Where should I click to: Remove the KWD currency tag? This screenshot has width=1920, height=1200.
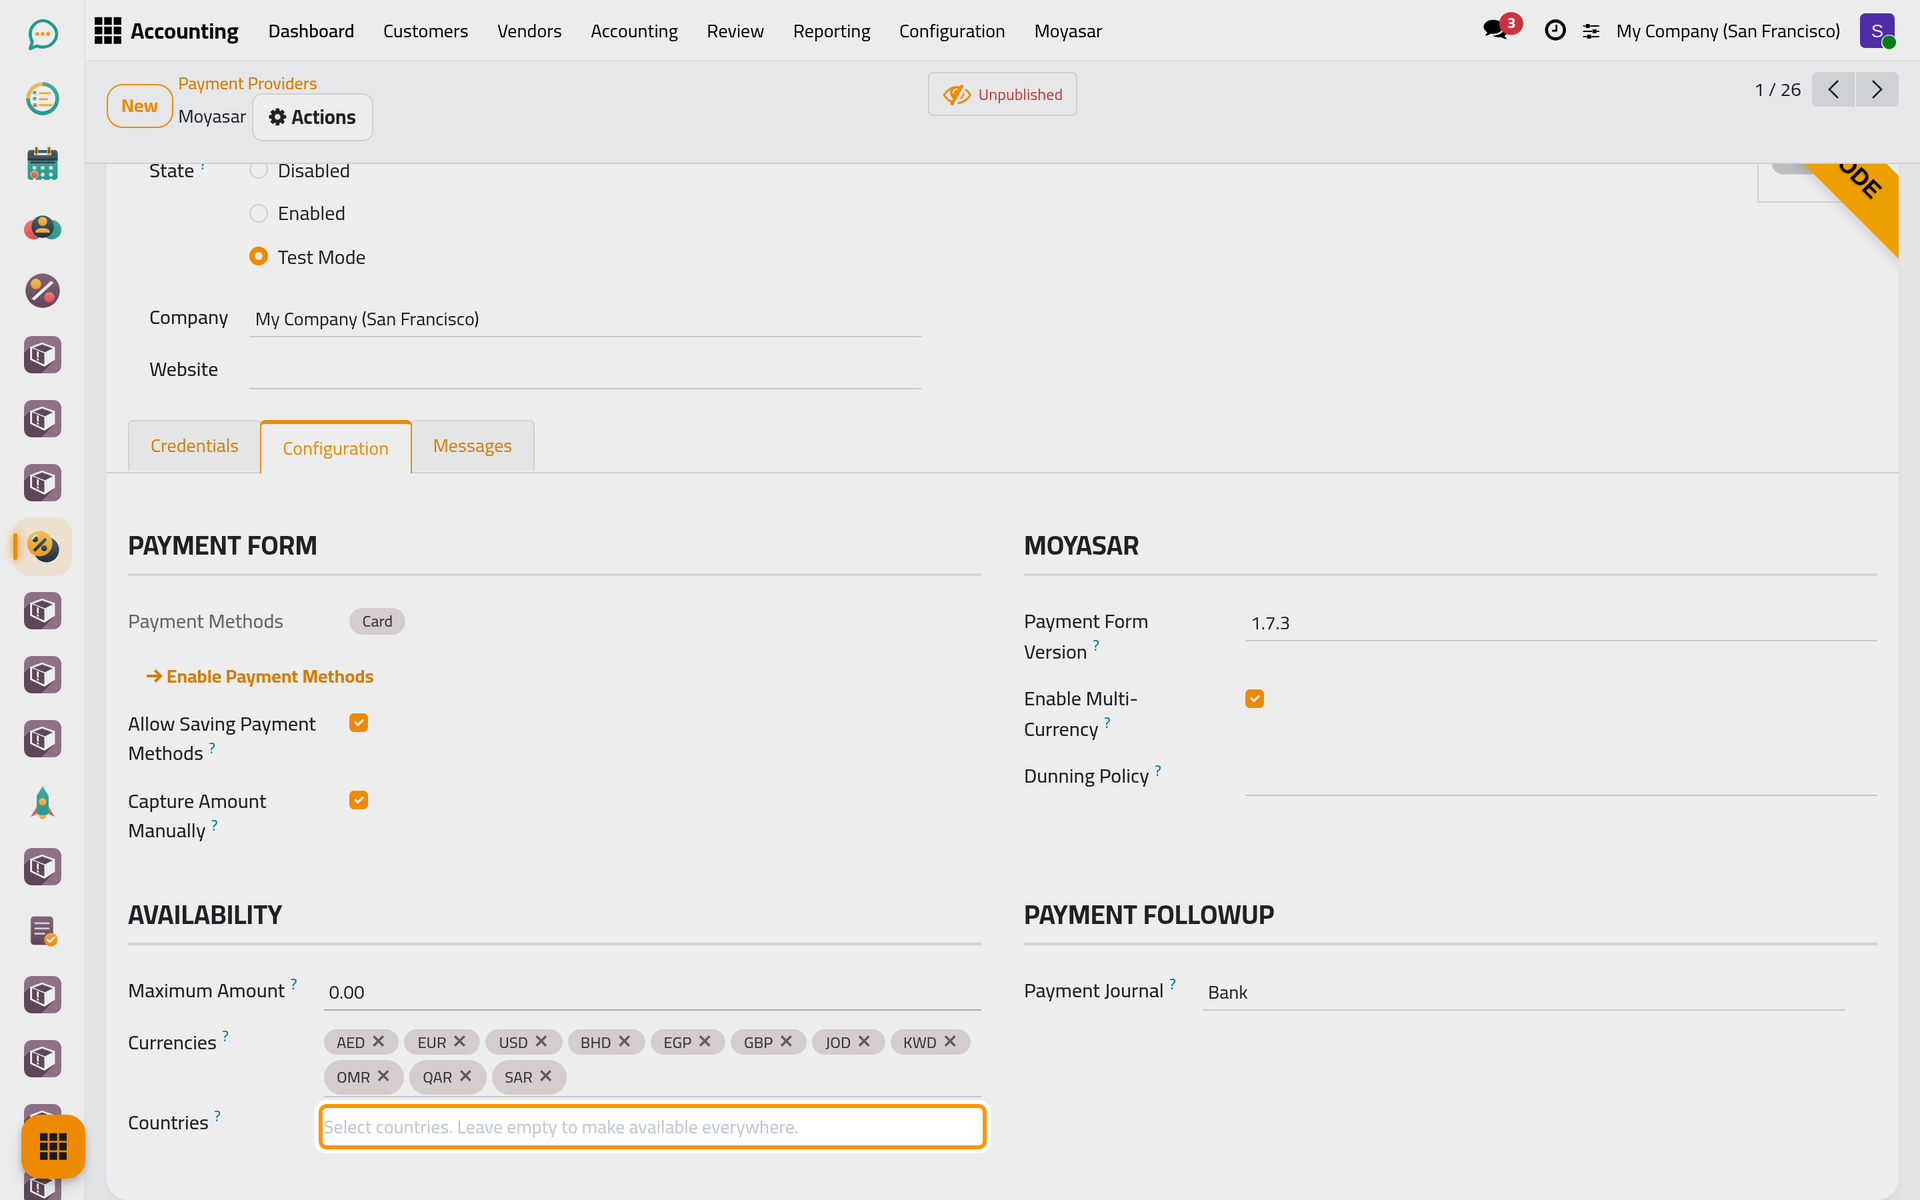click(x=950, y=1041)
